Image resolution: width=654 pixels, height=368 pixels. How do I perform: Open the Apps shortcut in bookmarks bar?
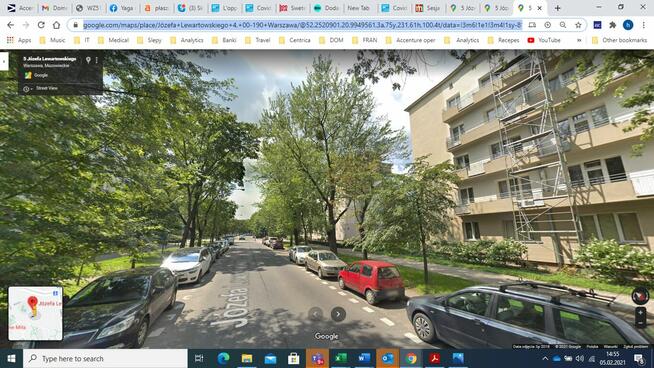19,40
